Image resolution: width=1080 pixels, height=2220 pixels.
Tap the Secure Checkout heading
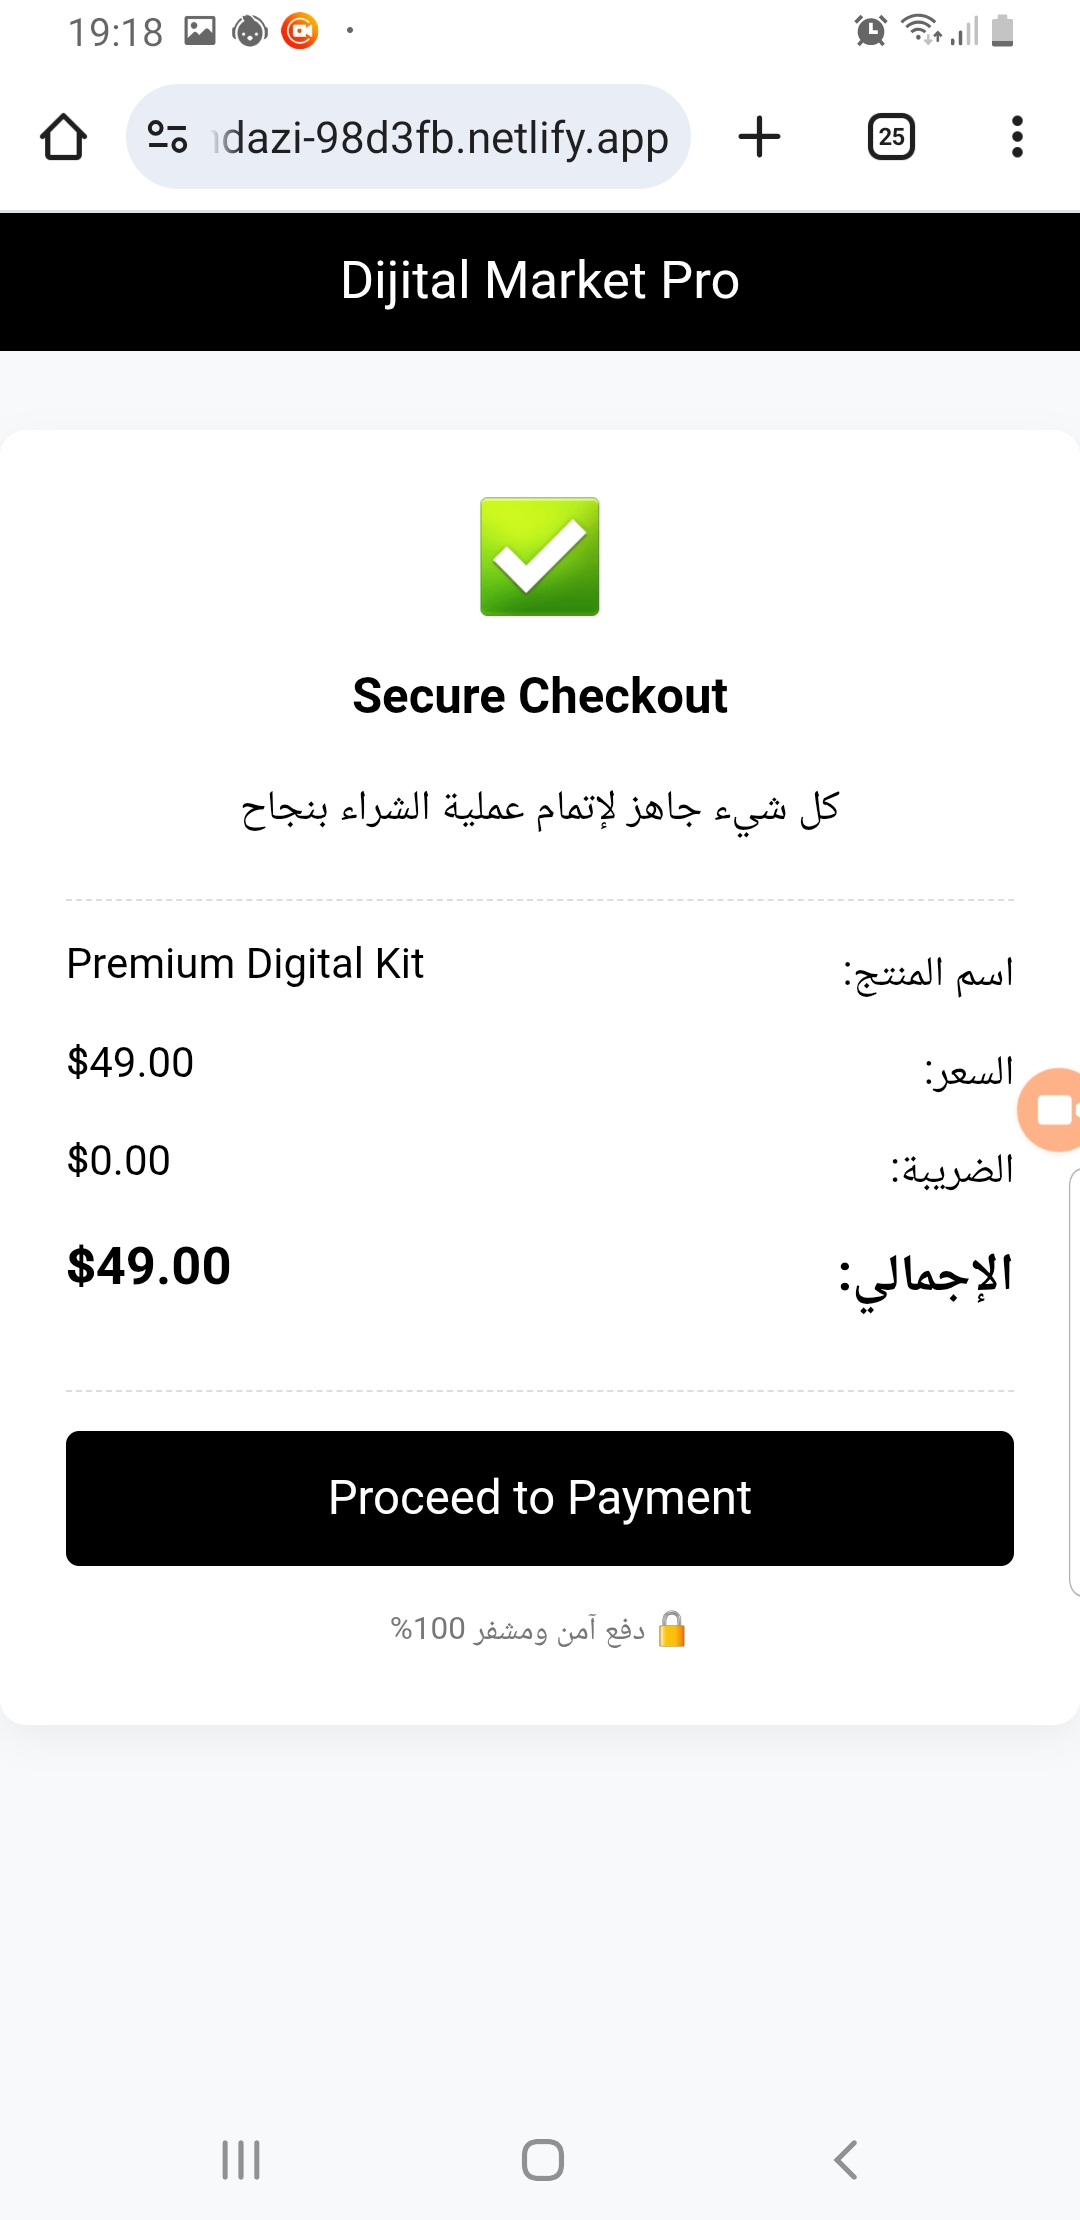(x=540, y=696)
